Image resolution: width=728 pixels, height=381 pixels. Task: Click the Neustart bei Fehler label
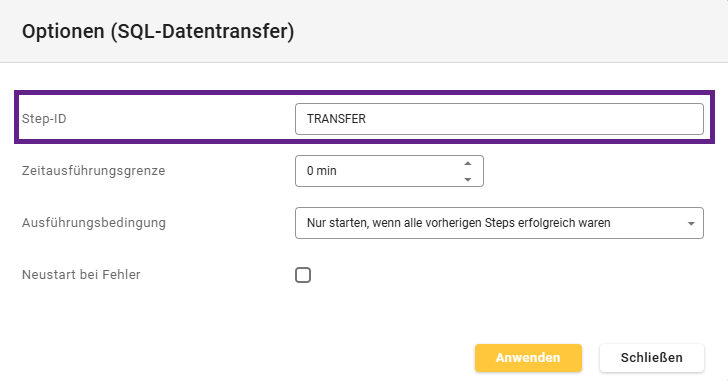81,275
